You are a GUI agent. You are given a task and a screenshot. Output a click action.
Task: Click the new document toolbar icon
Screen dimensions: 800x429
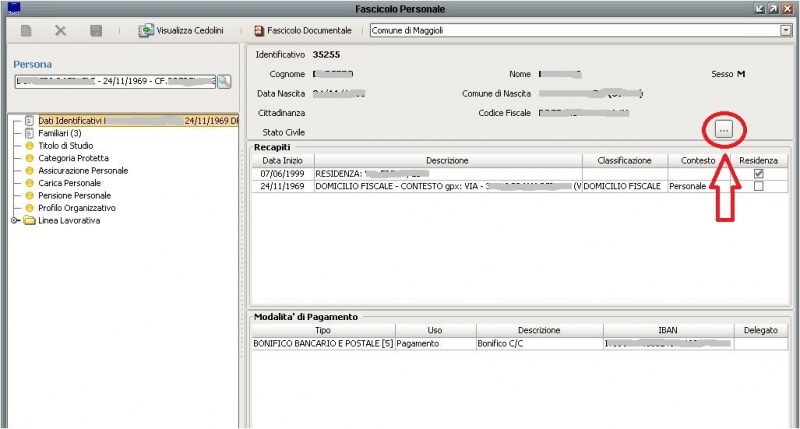pyautogui.click(x=26, y=31)
